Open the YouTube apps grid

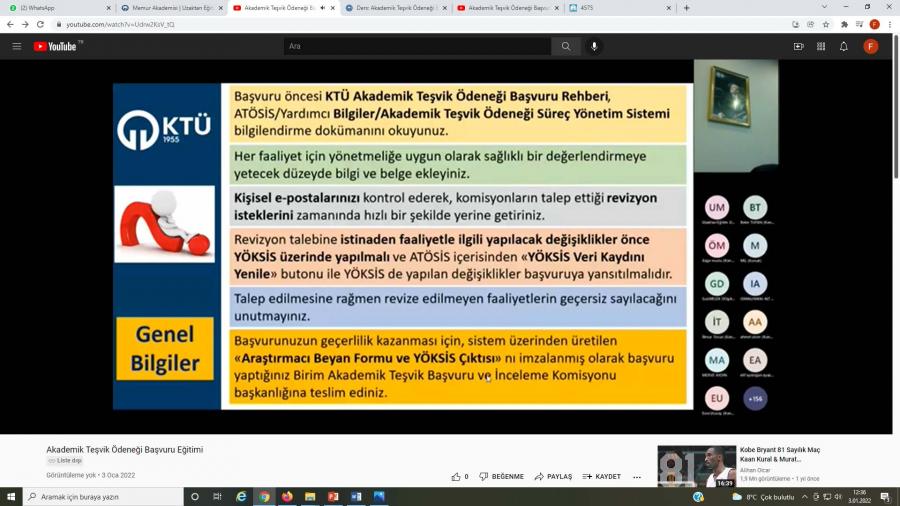coord(821,46)
